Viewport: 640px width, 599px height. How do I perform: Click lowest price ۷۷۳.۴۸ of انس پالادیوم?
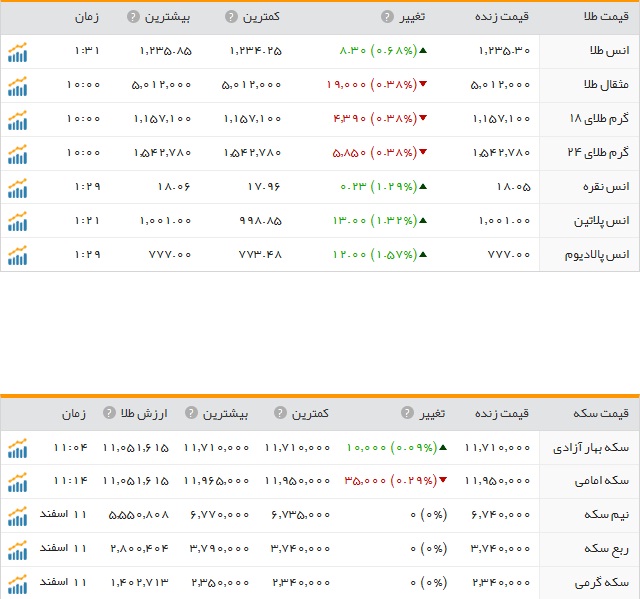pyautogui.click(x=260, y=255)
